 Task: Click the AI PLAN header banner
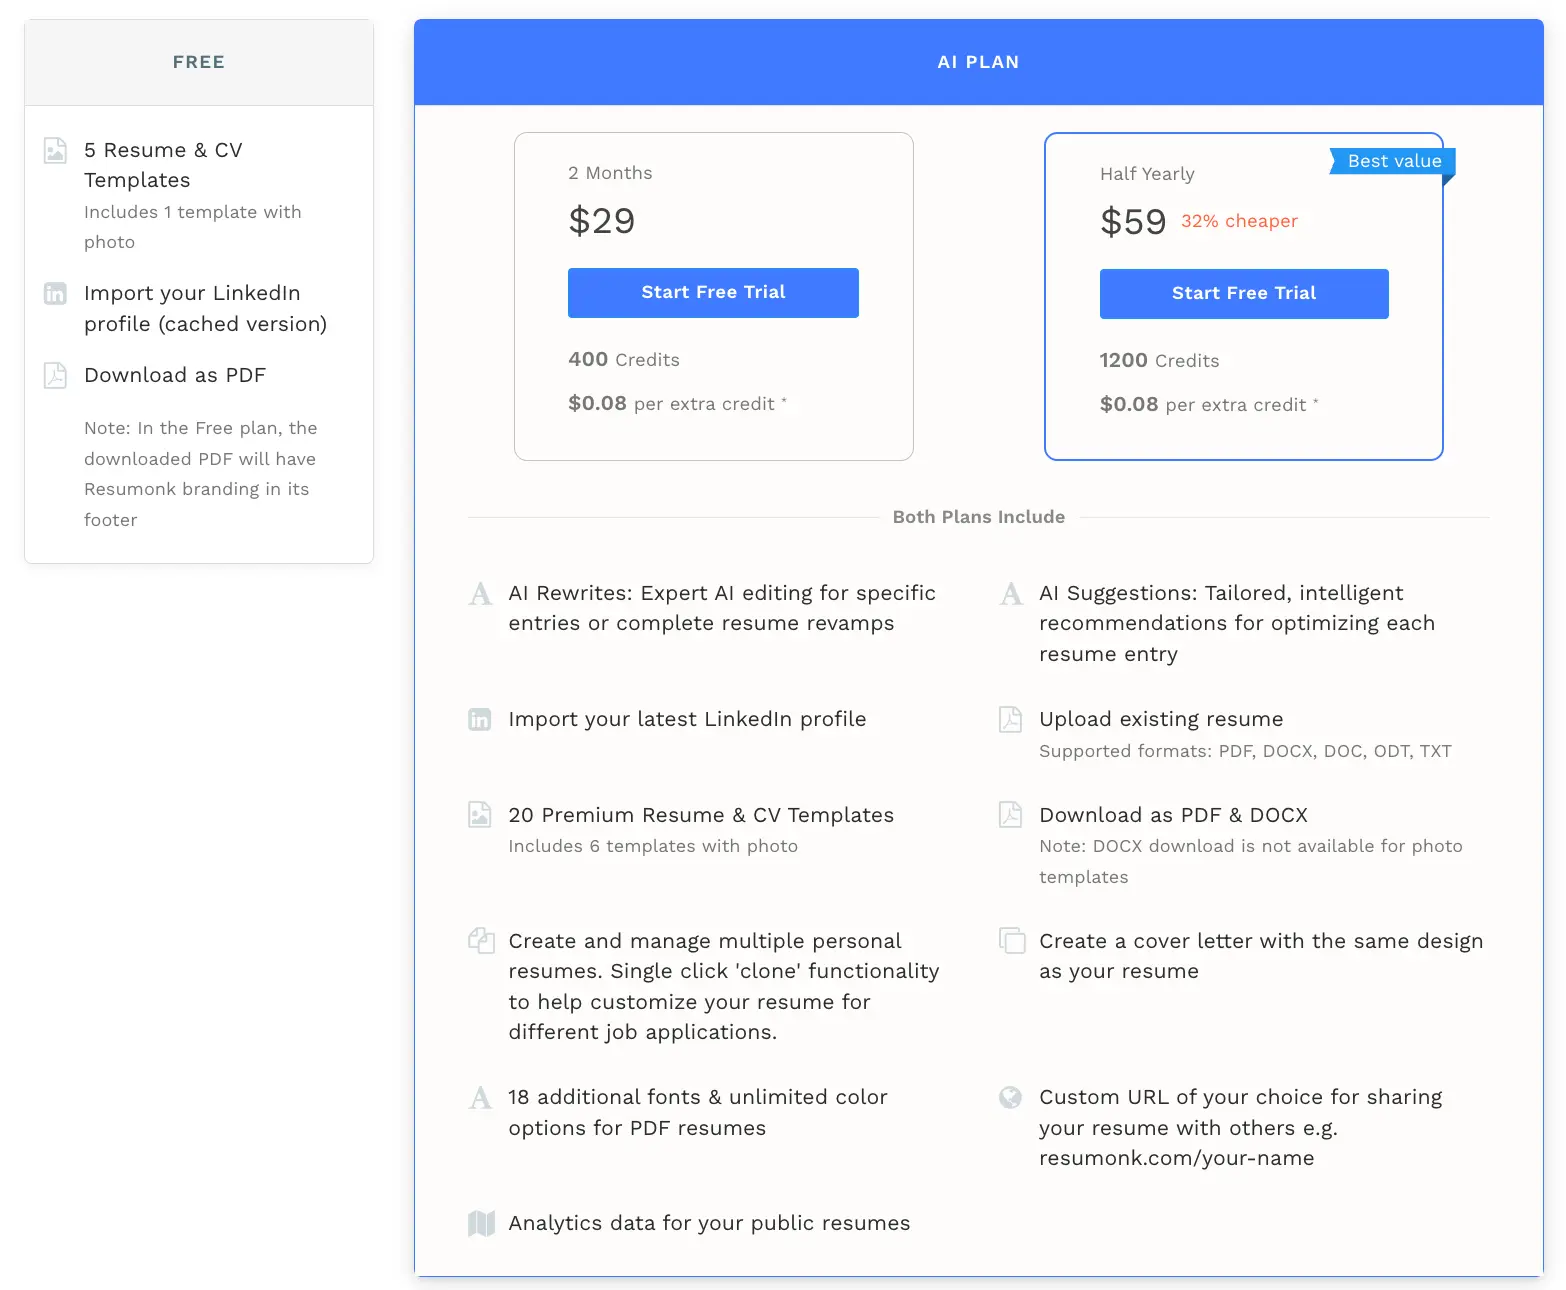click(978, 61)
